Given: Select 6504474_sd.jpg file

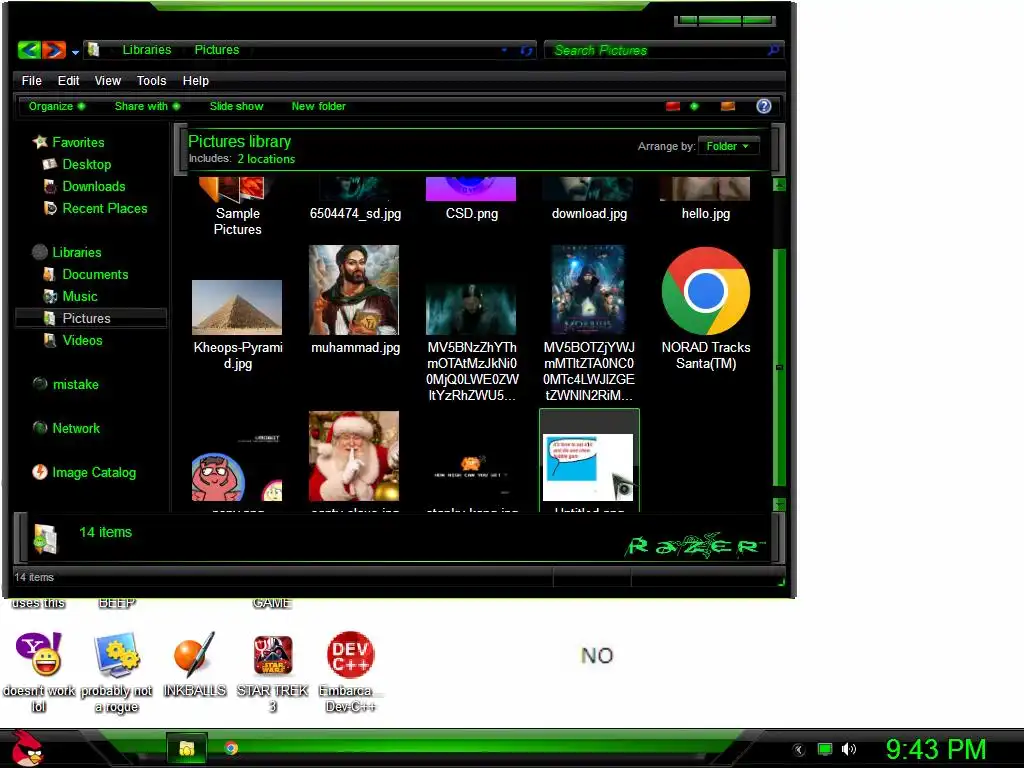Looking at the screenshot, I should pyautogui.click(x=355, y=200).
